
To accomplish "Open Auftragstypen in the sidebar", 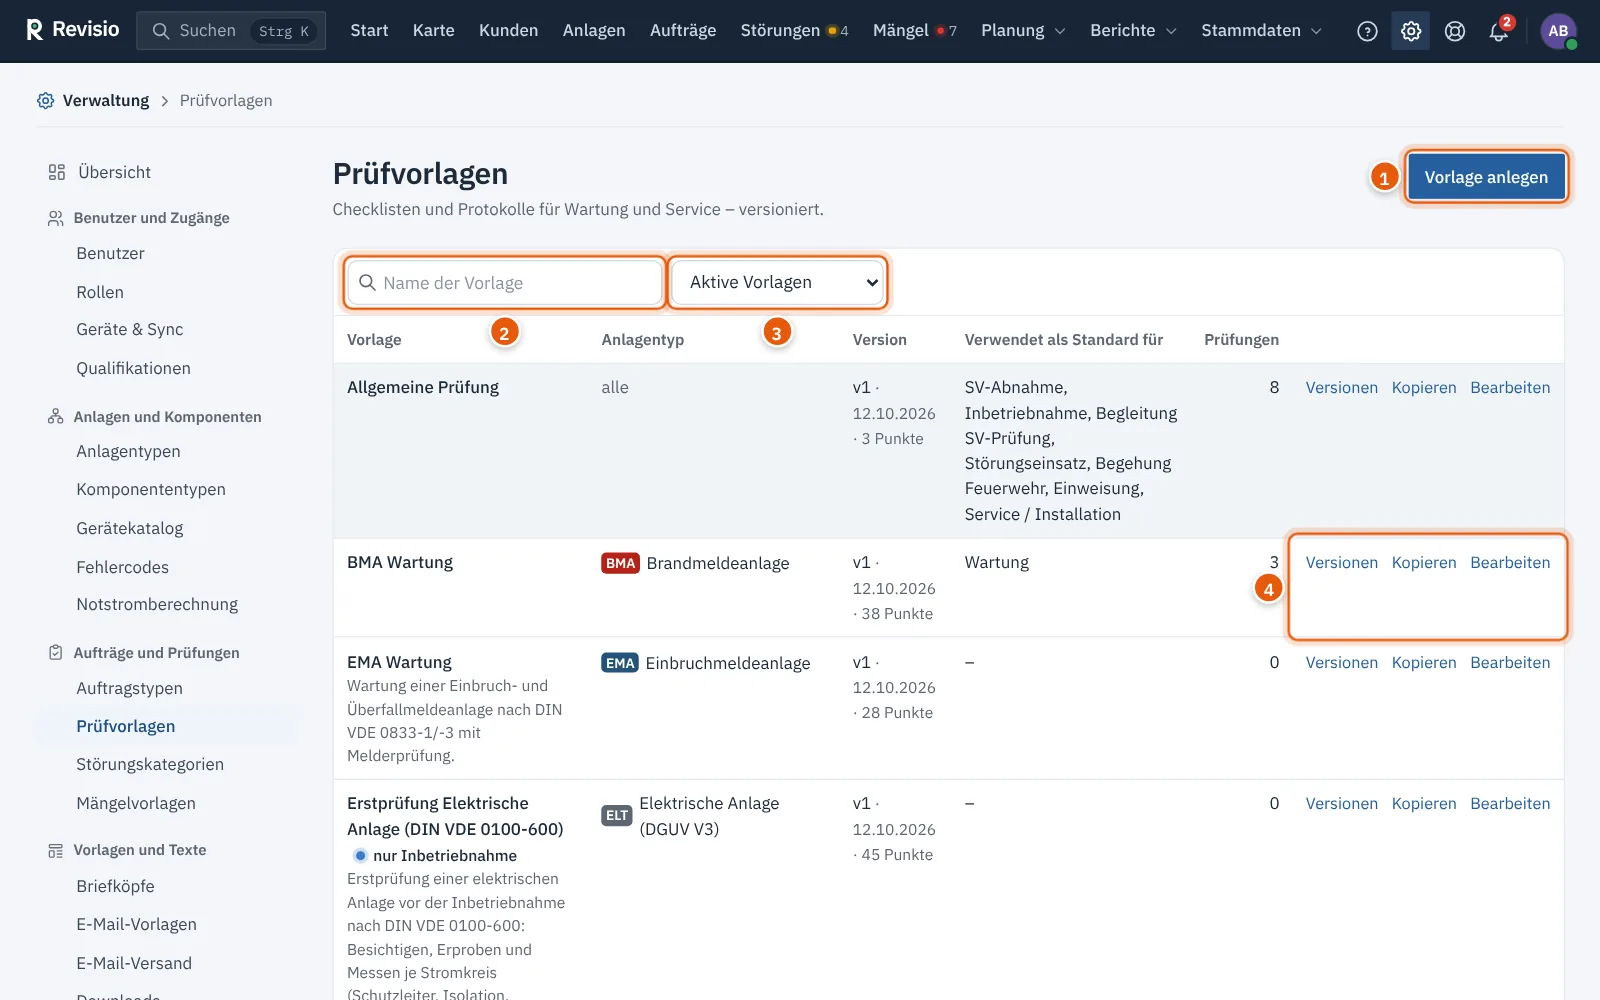I will pos(129,689).
